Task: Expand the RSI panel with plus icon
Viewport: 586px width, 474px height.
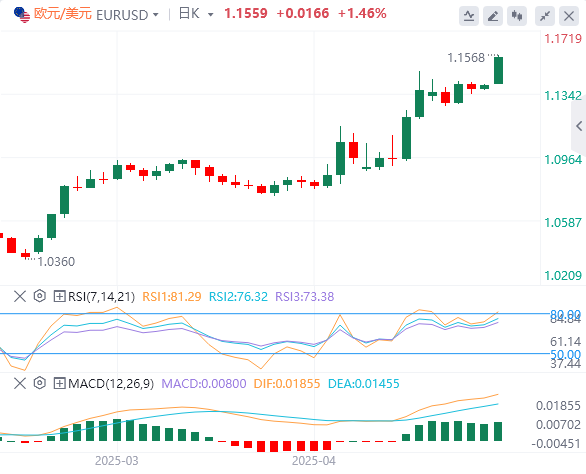Action: pyautogui.click(x=59, y=296)
